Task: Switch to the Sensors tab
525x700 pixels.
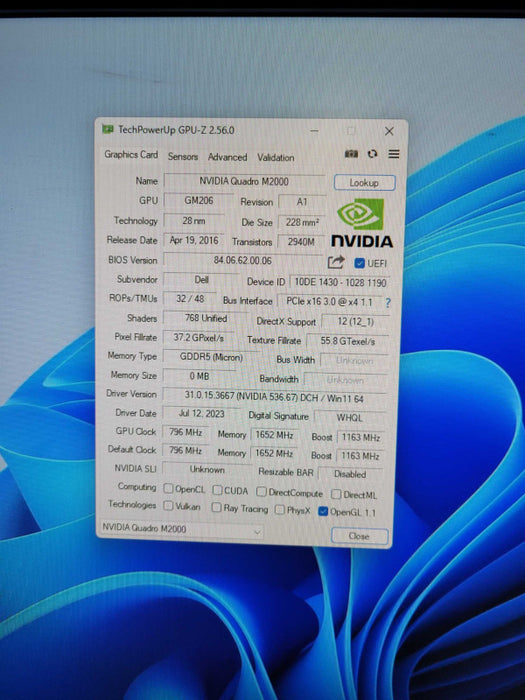Action: click(183, 156)
